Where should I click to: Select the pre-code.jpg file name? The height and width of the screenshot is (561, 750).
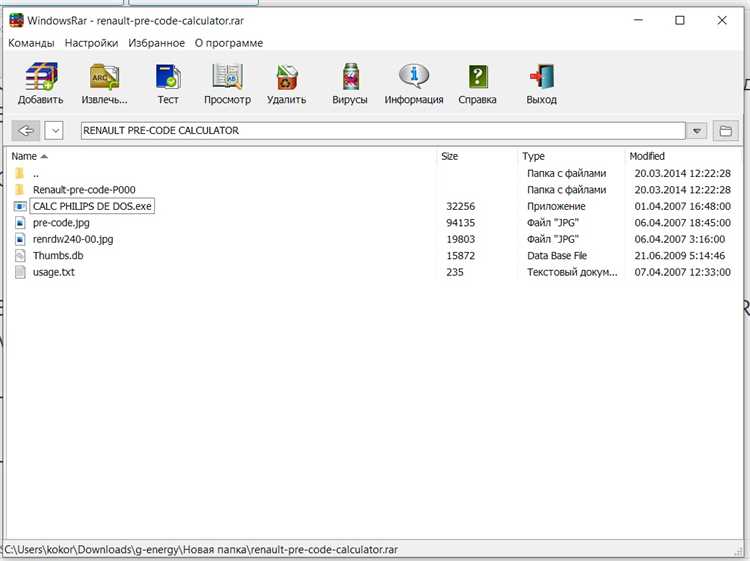click(61, 223)
